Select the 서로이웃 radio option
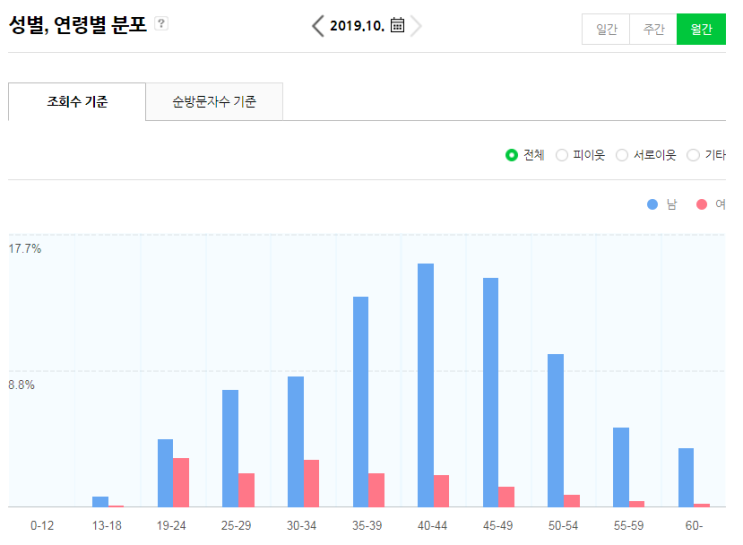This screenshot has width=743, height=545. pyautogui.click(x=622, y=155)
